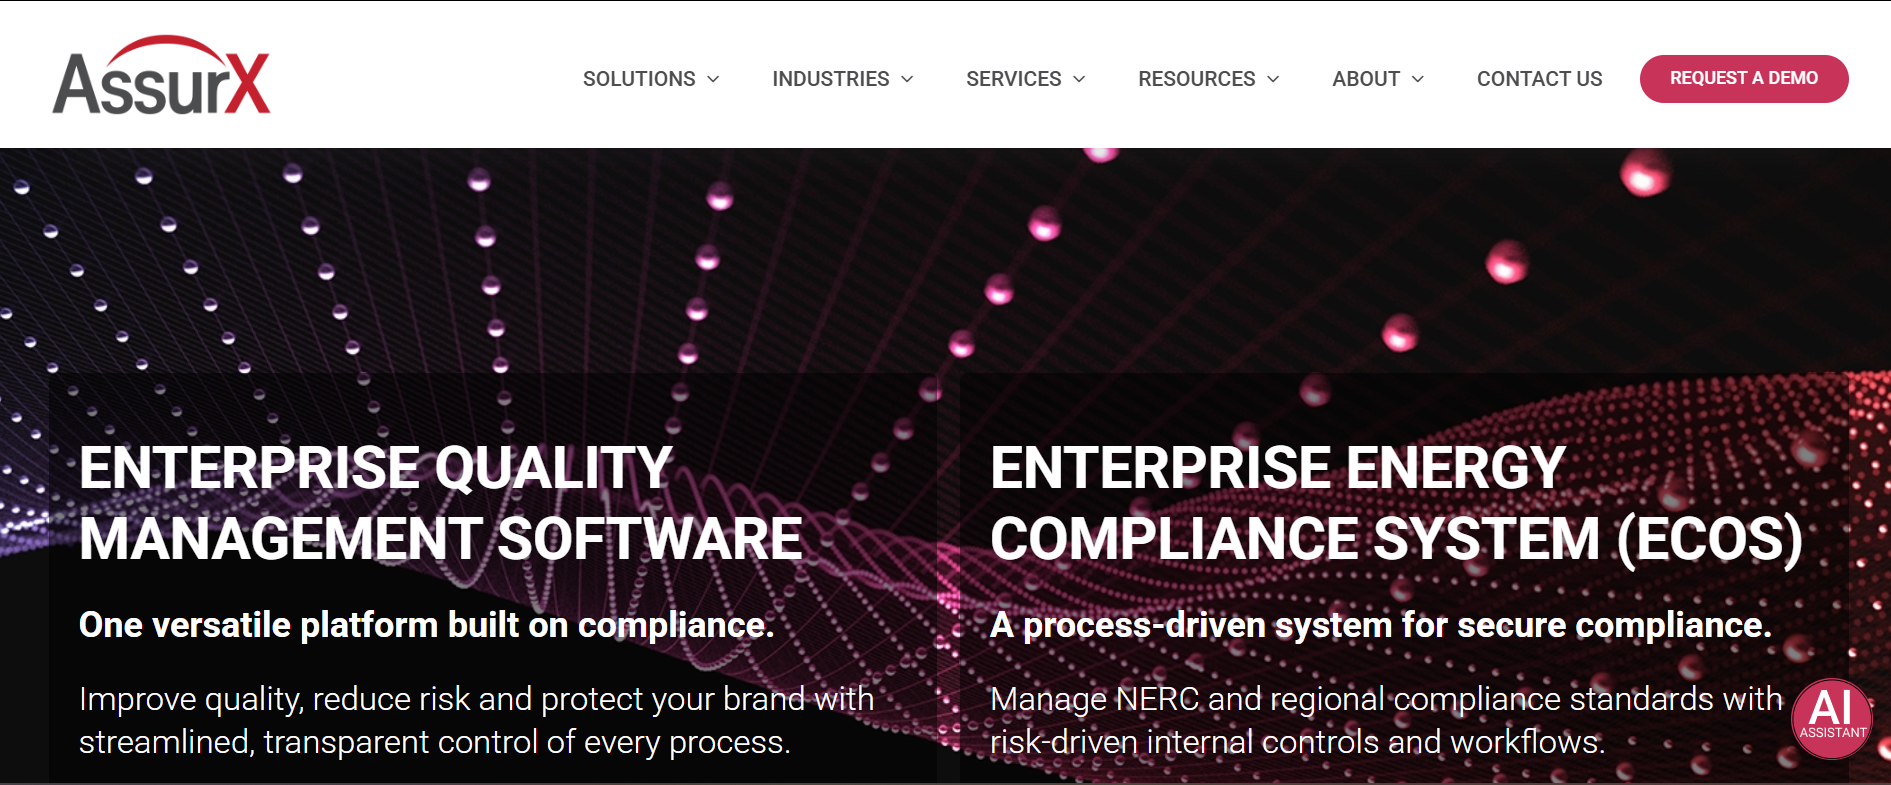
Task: Expand the Industries chevron arrow
Action: click(907, 79)
